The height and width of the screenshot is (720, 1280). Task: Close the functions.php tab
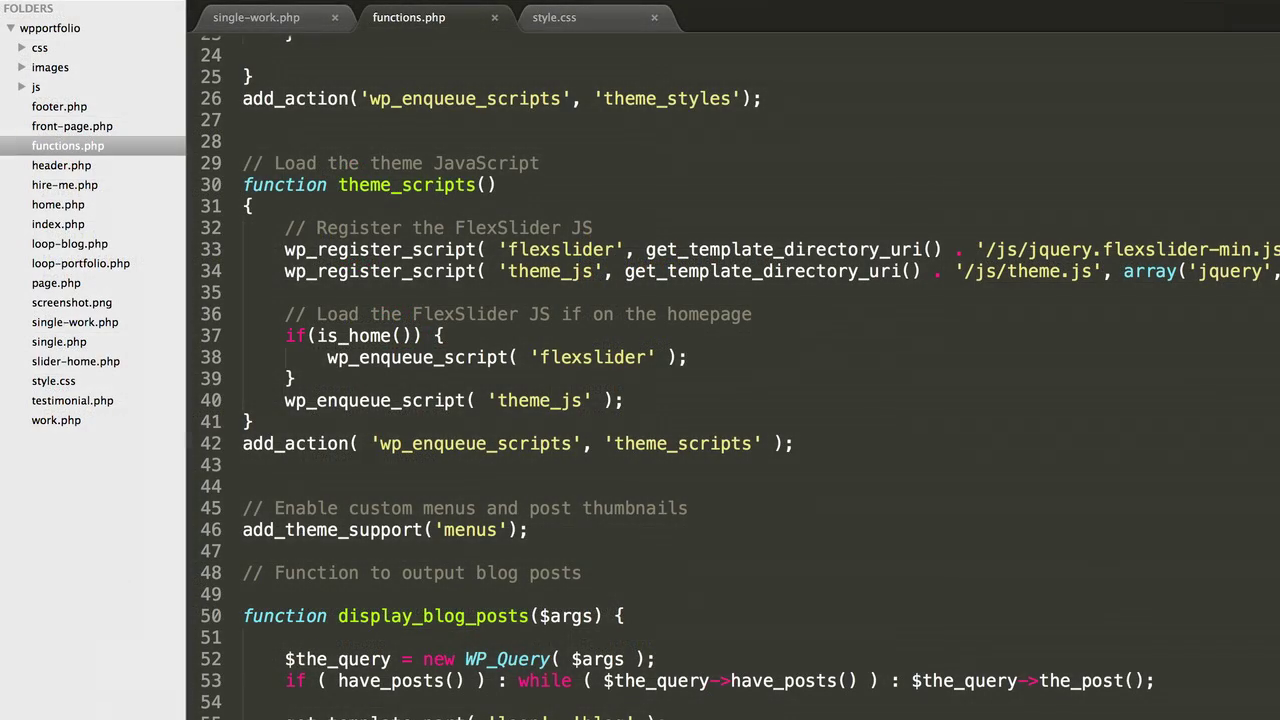(x=494, y=17)
